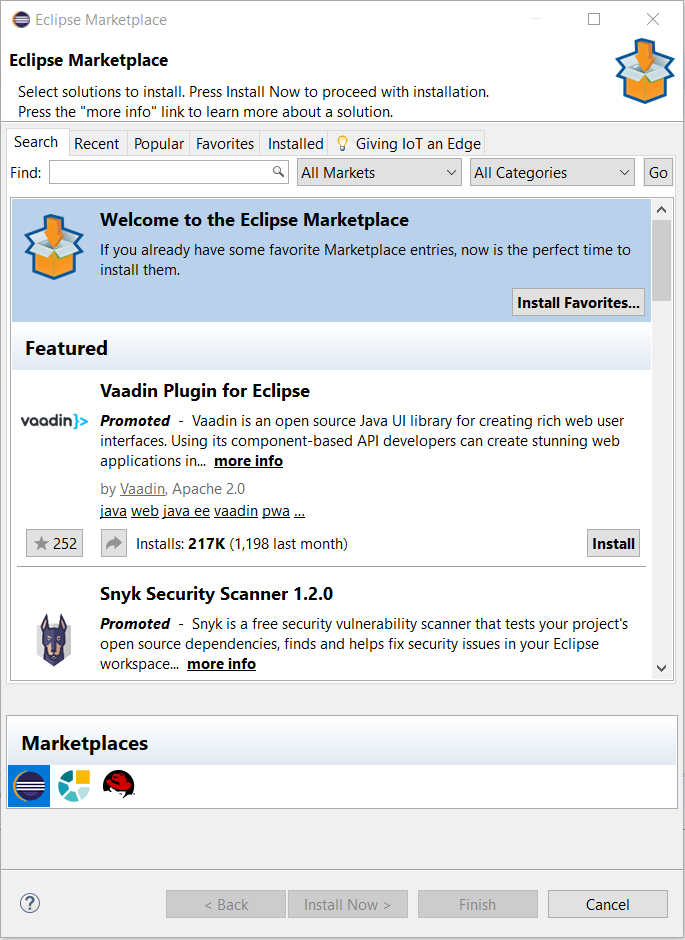Click the search magnifier icon in Find field
The image size is (685, 940).
(x=279, y=172)
